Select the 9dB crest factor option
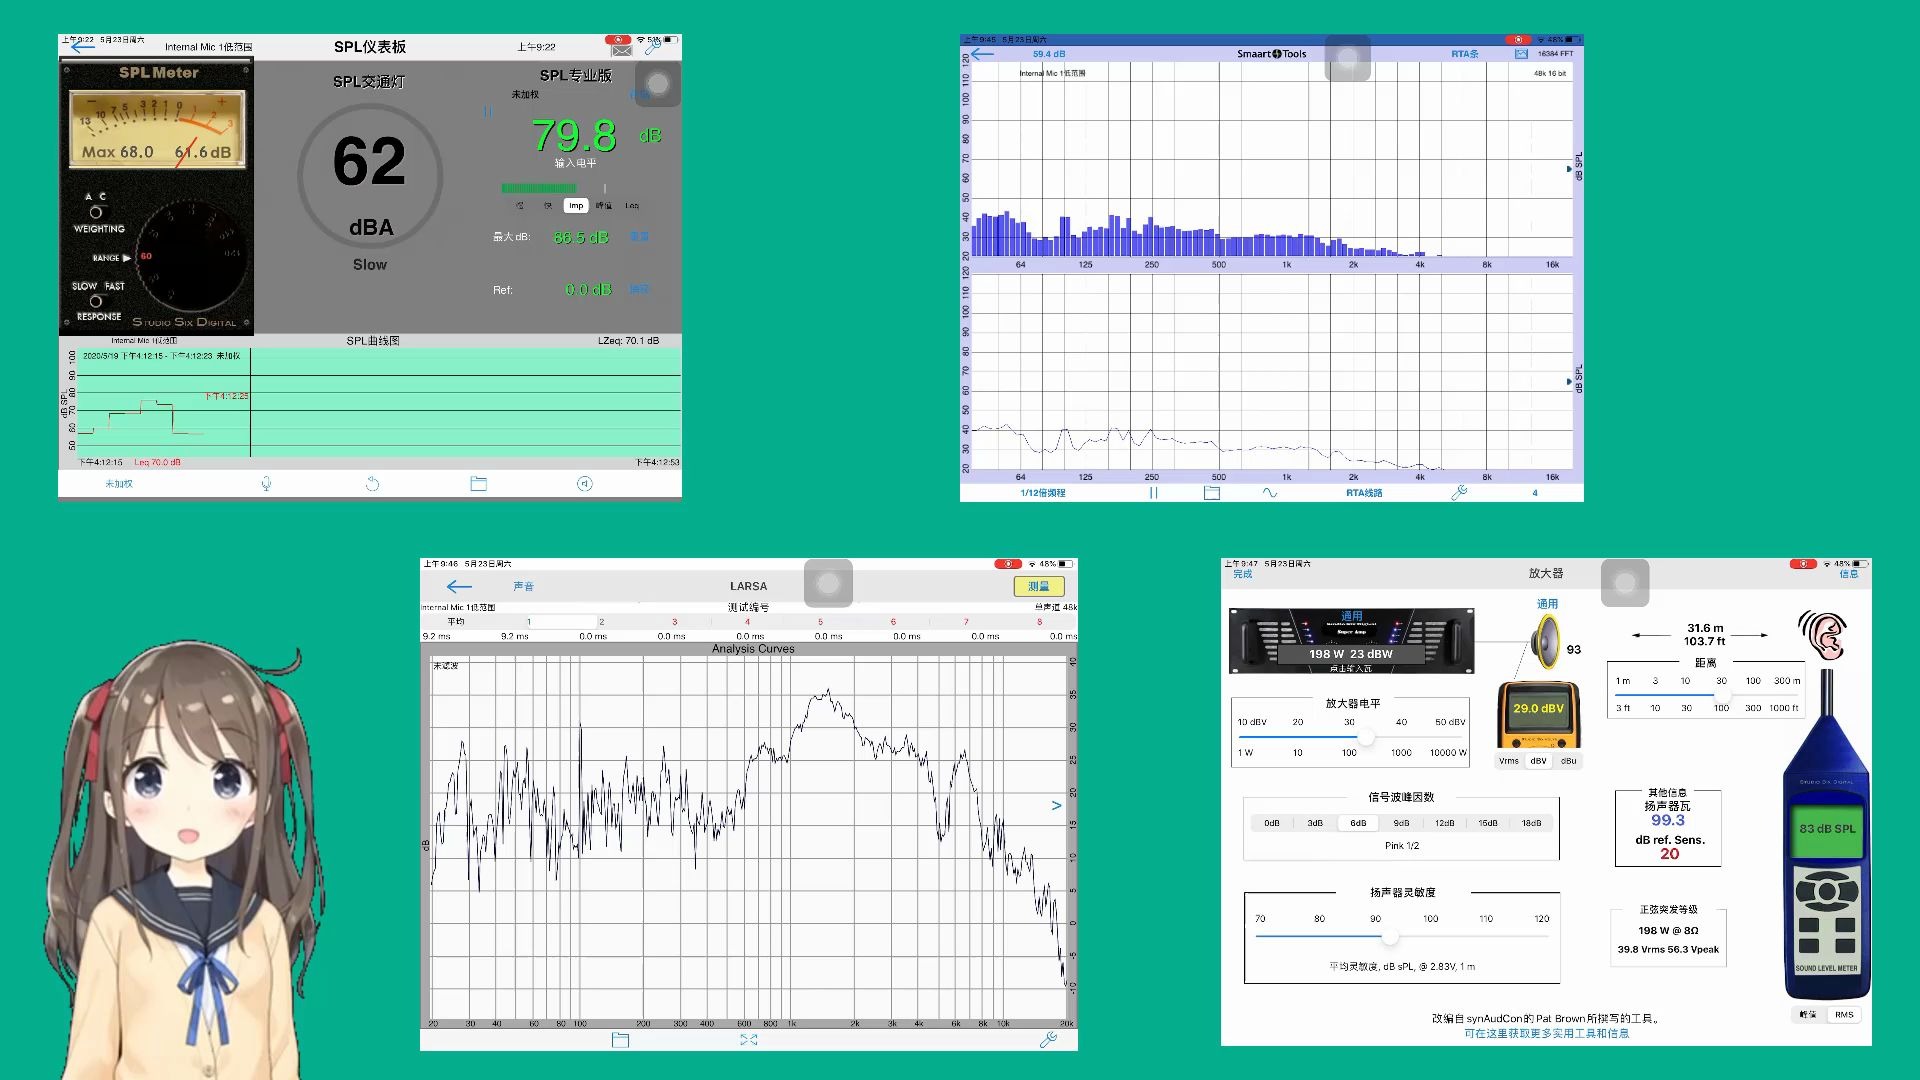 (1401, 823)
